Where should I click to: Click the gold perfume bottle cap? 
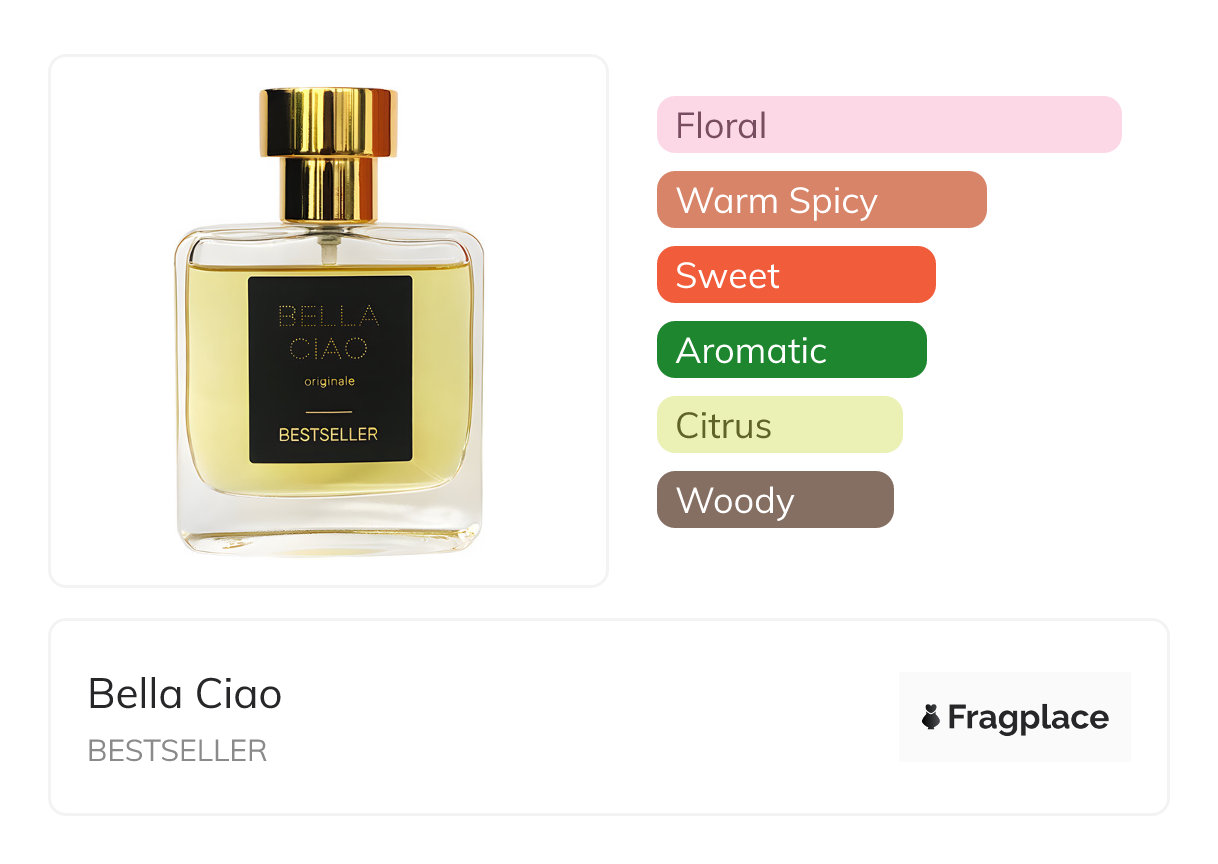pyautogui.click(x=329, y=155)
